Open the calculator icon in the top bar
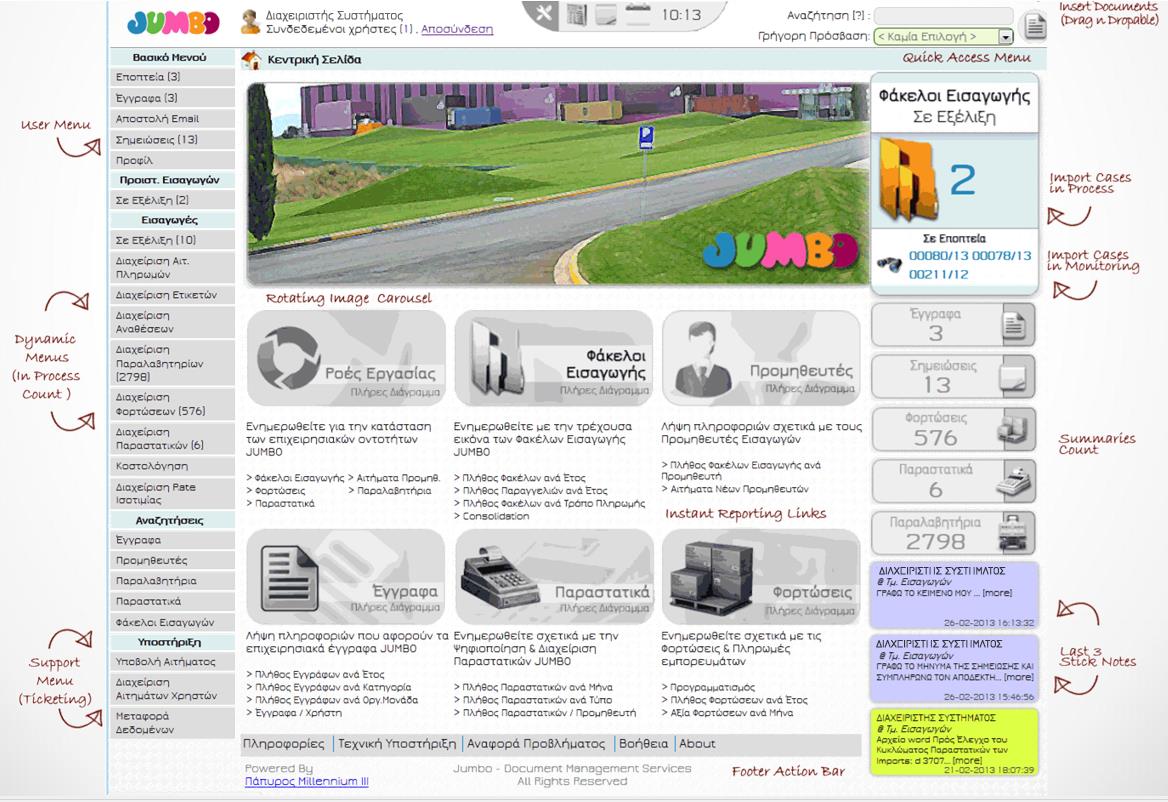 point(577,14)
